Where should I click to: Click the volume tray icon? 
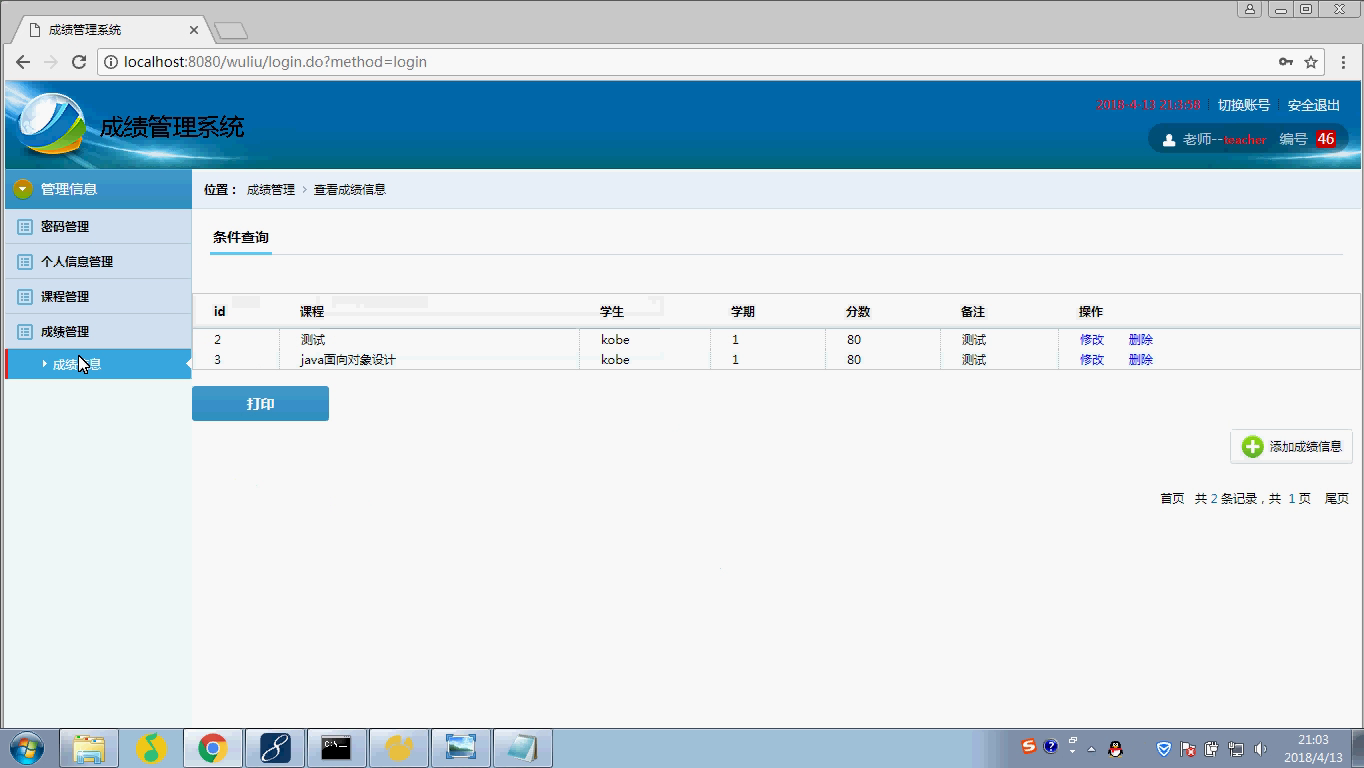[x=1260, y=749]
